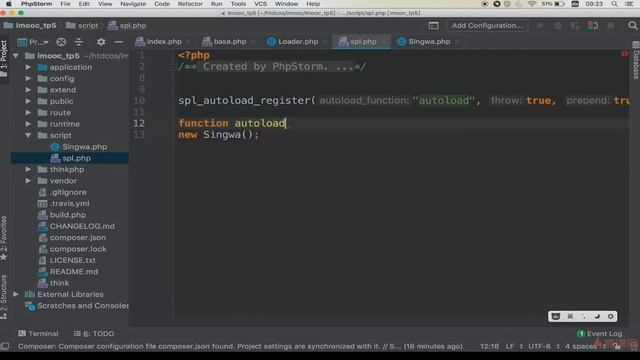
Task: Place cursor on 'new Singwa();' code line
Action: point(218,135)
